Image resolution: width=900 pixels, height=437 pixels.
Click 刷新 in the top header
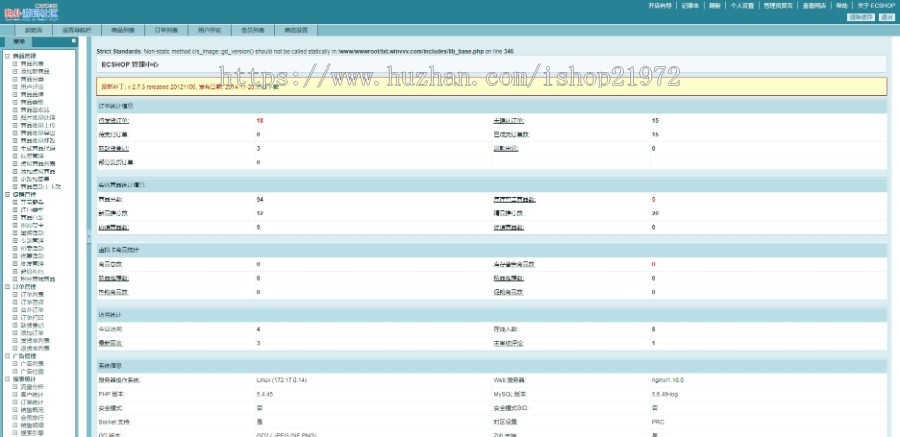(715, 6)
